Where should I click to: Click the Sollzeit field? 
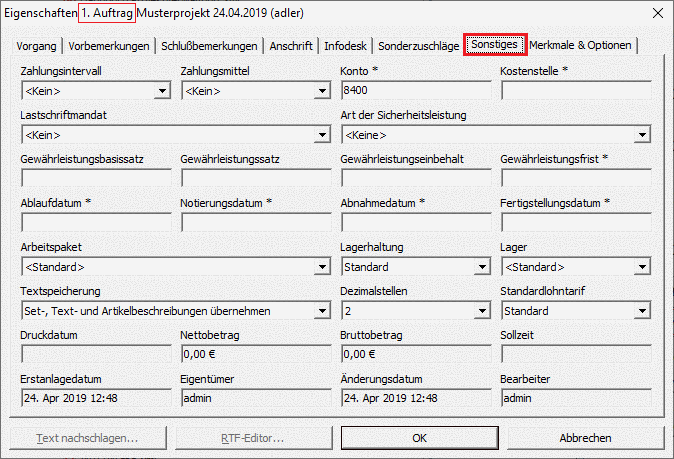click(576, 354)
